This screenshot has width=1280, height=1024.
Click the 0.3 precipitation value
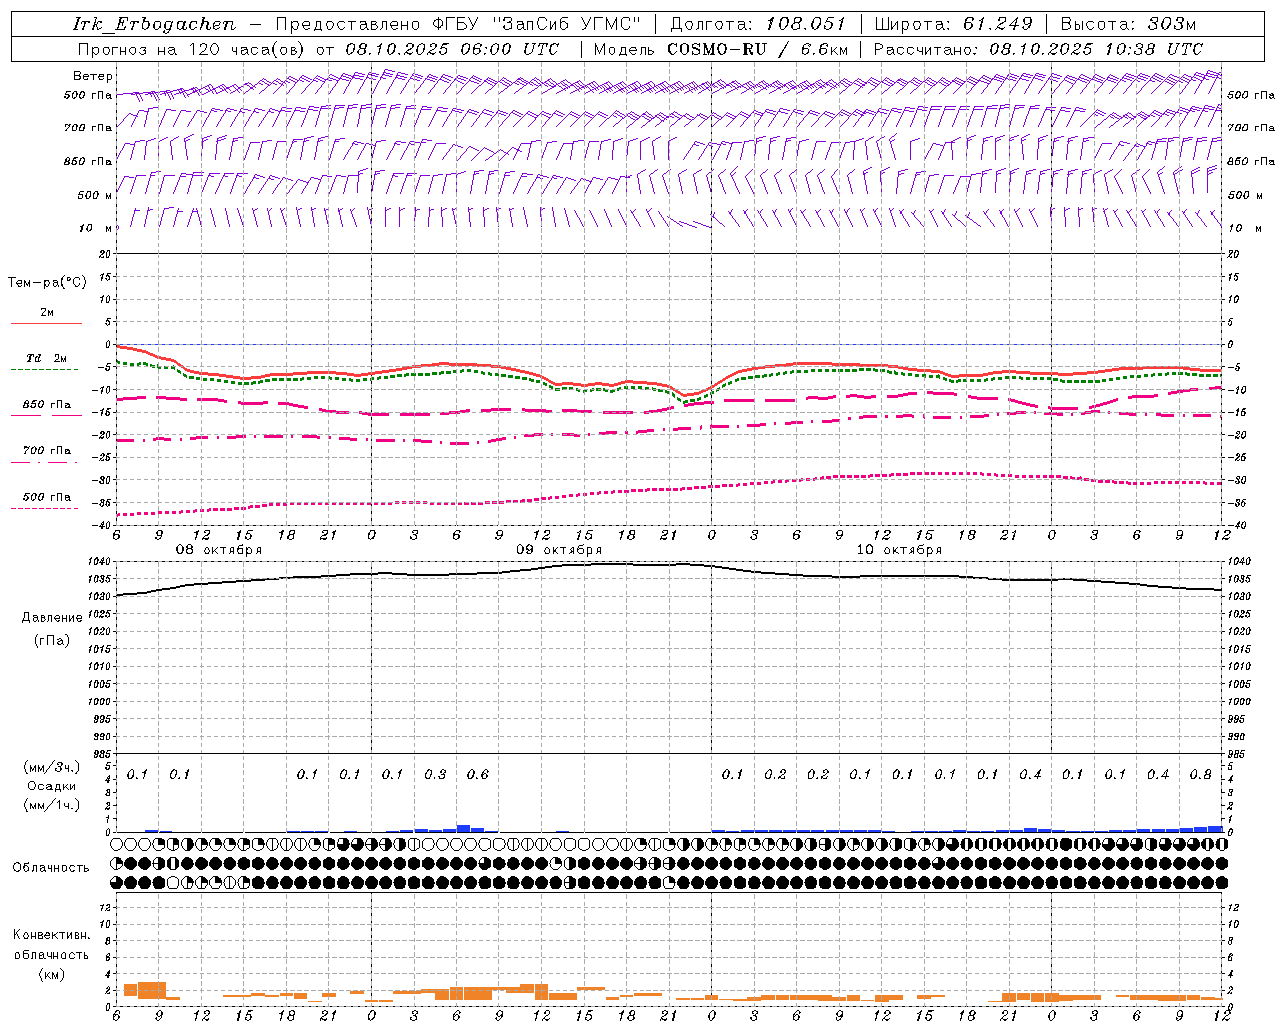pos(435,774)
